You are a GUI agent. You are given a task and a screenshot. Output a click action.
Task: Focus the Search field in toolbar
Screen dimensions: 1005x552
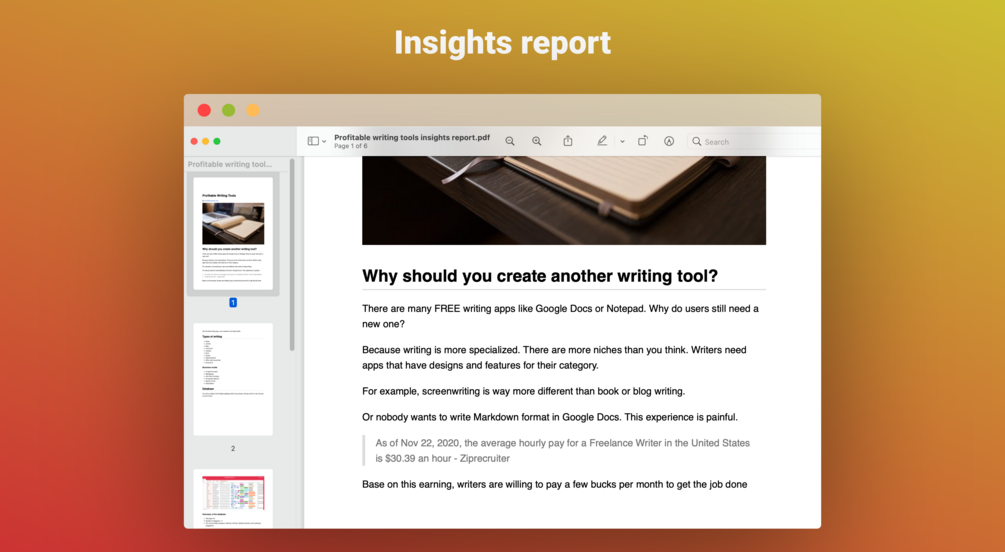click(754, 142)
